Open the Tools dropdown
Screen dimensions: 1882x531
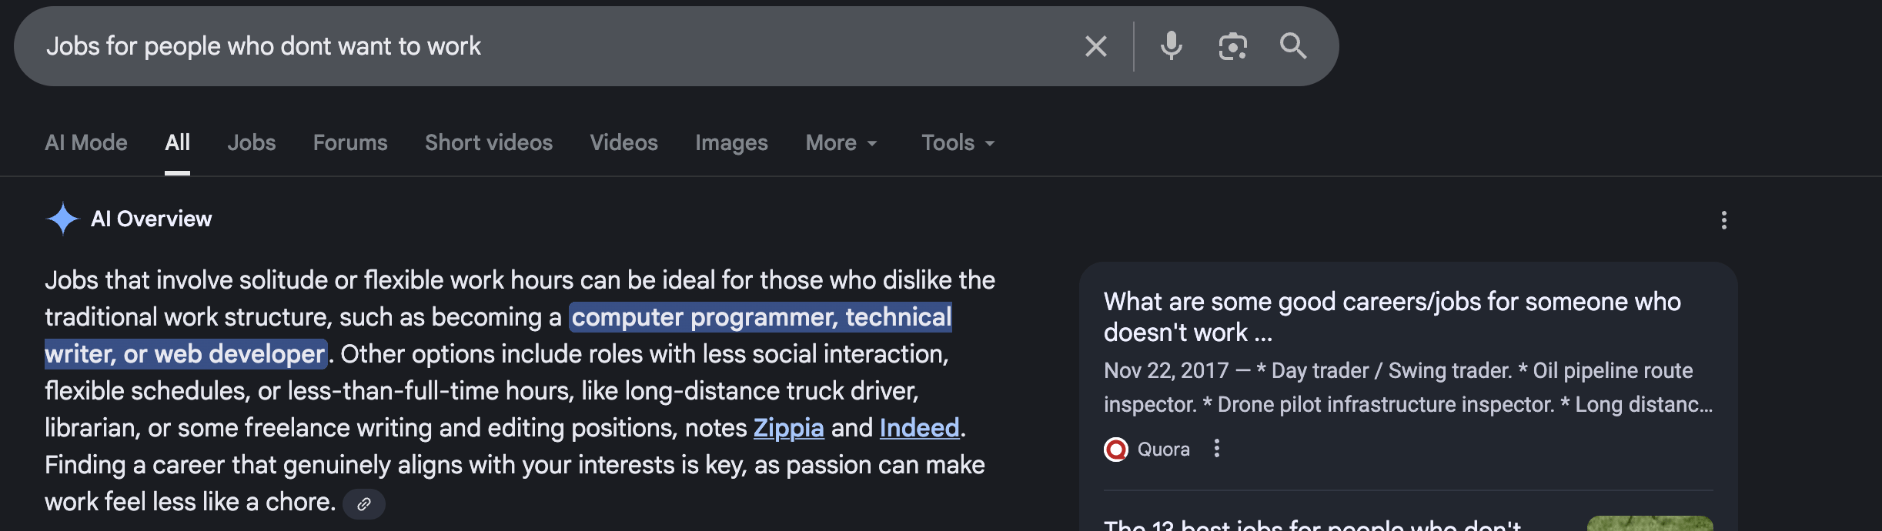[958, 143]
